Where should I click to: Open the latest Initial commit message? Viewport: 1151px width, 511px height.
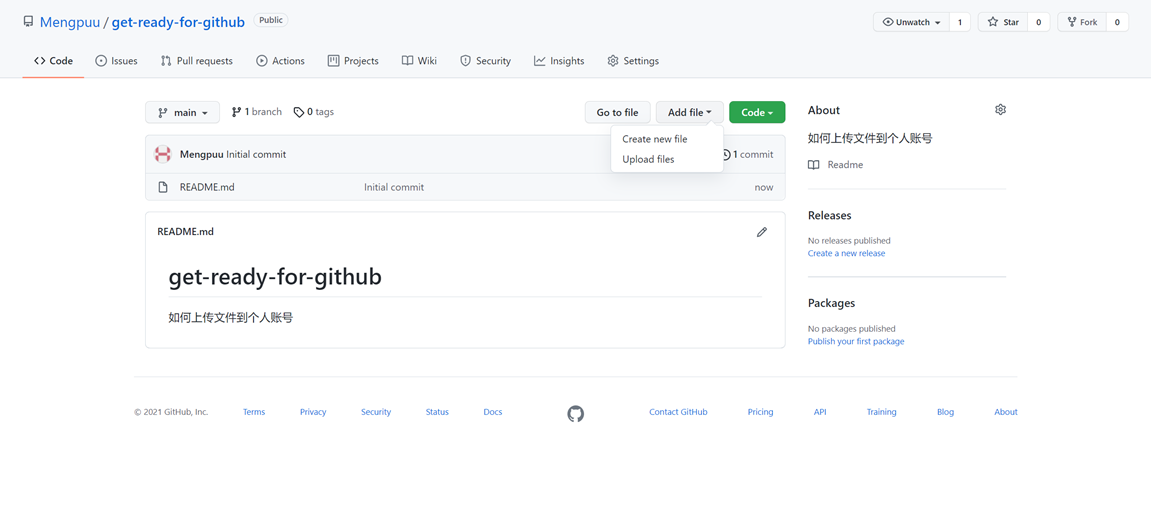pyautogui.click(x=256, y=154)
